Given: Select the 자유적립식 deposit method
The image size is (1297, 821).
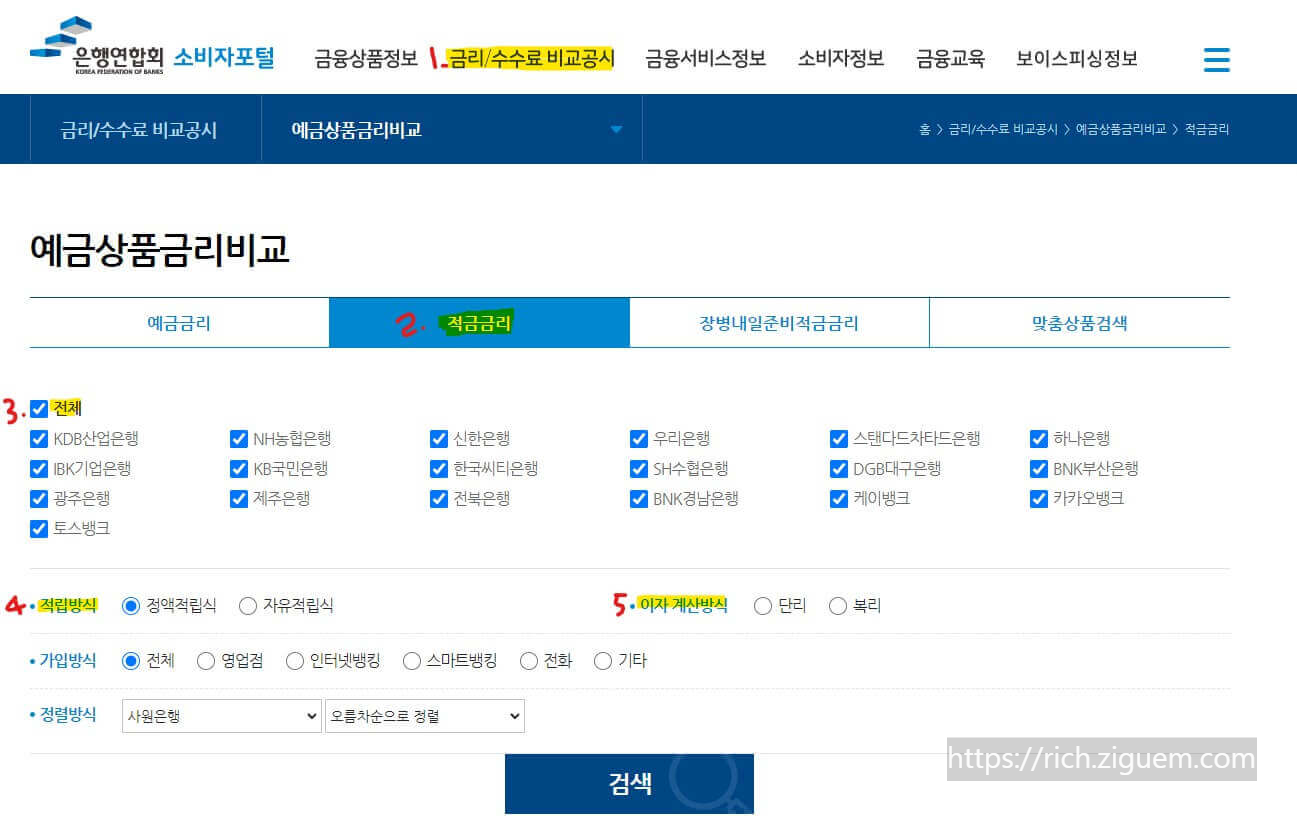Looking at the screenshot, I should (x=247, y=605).
